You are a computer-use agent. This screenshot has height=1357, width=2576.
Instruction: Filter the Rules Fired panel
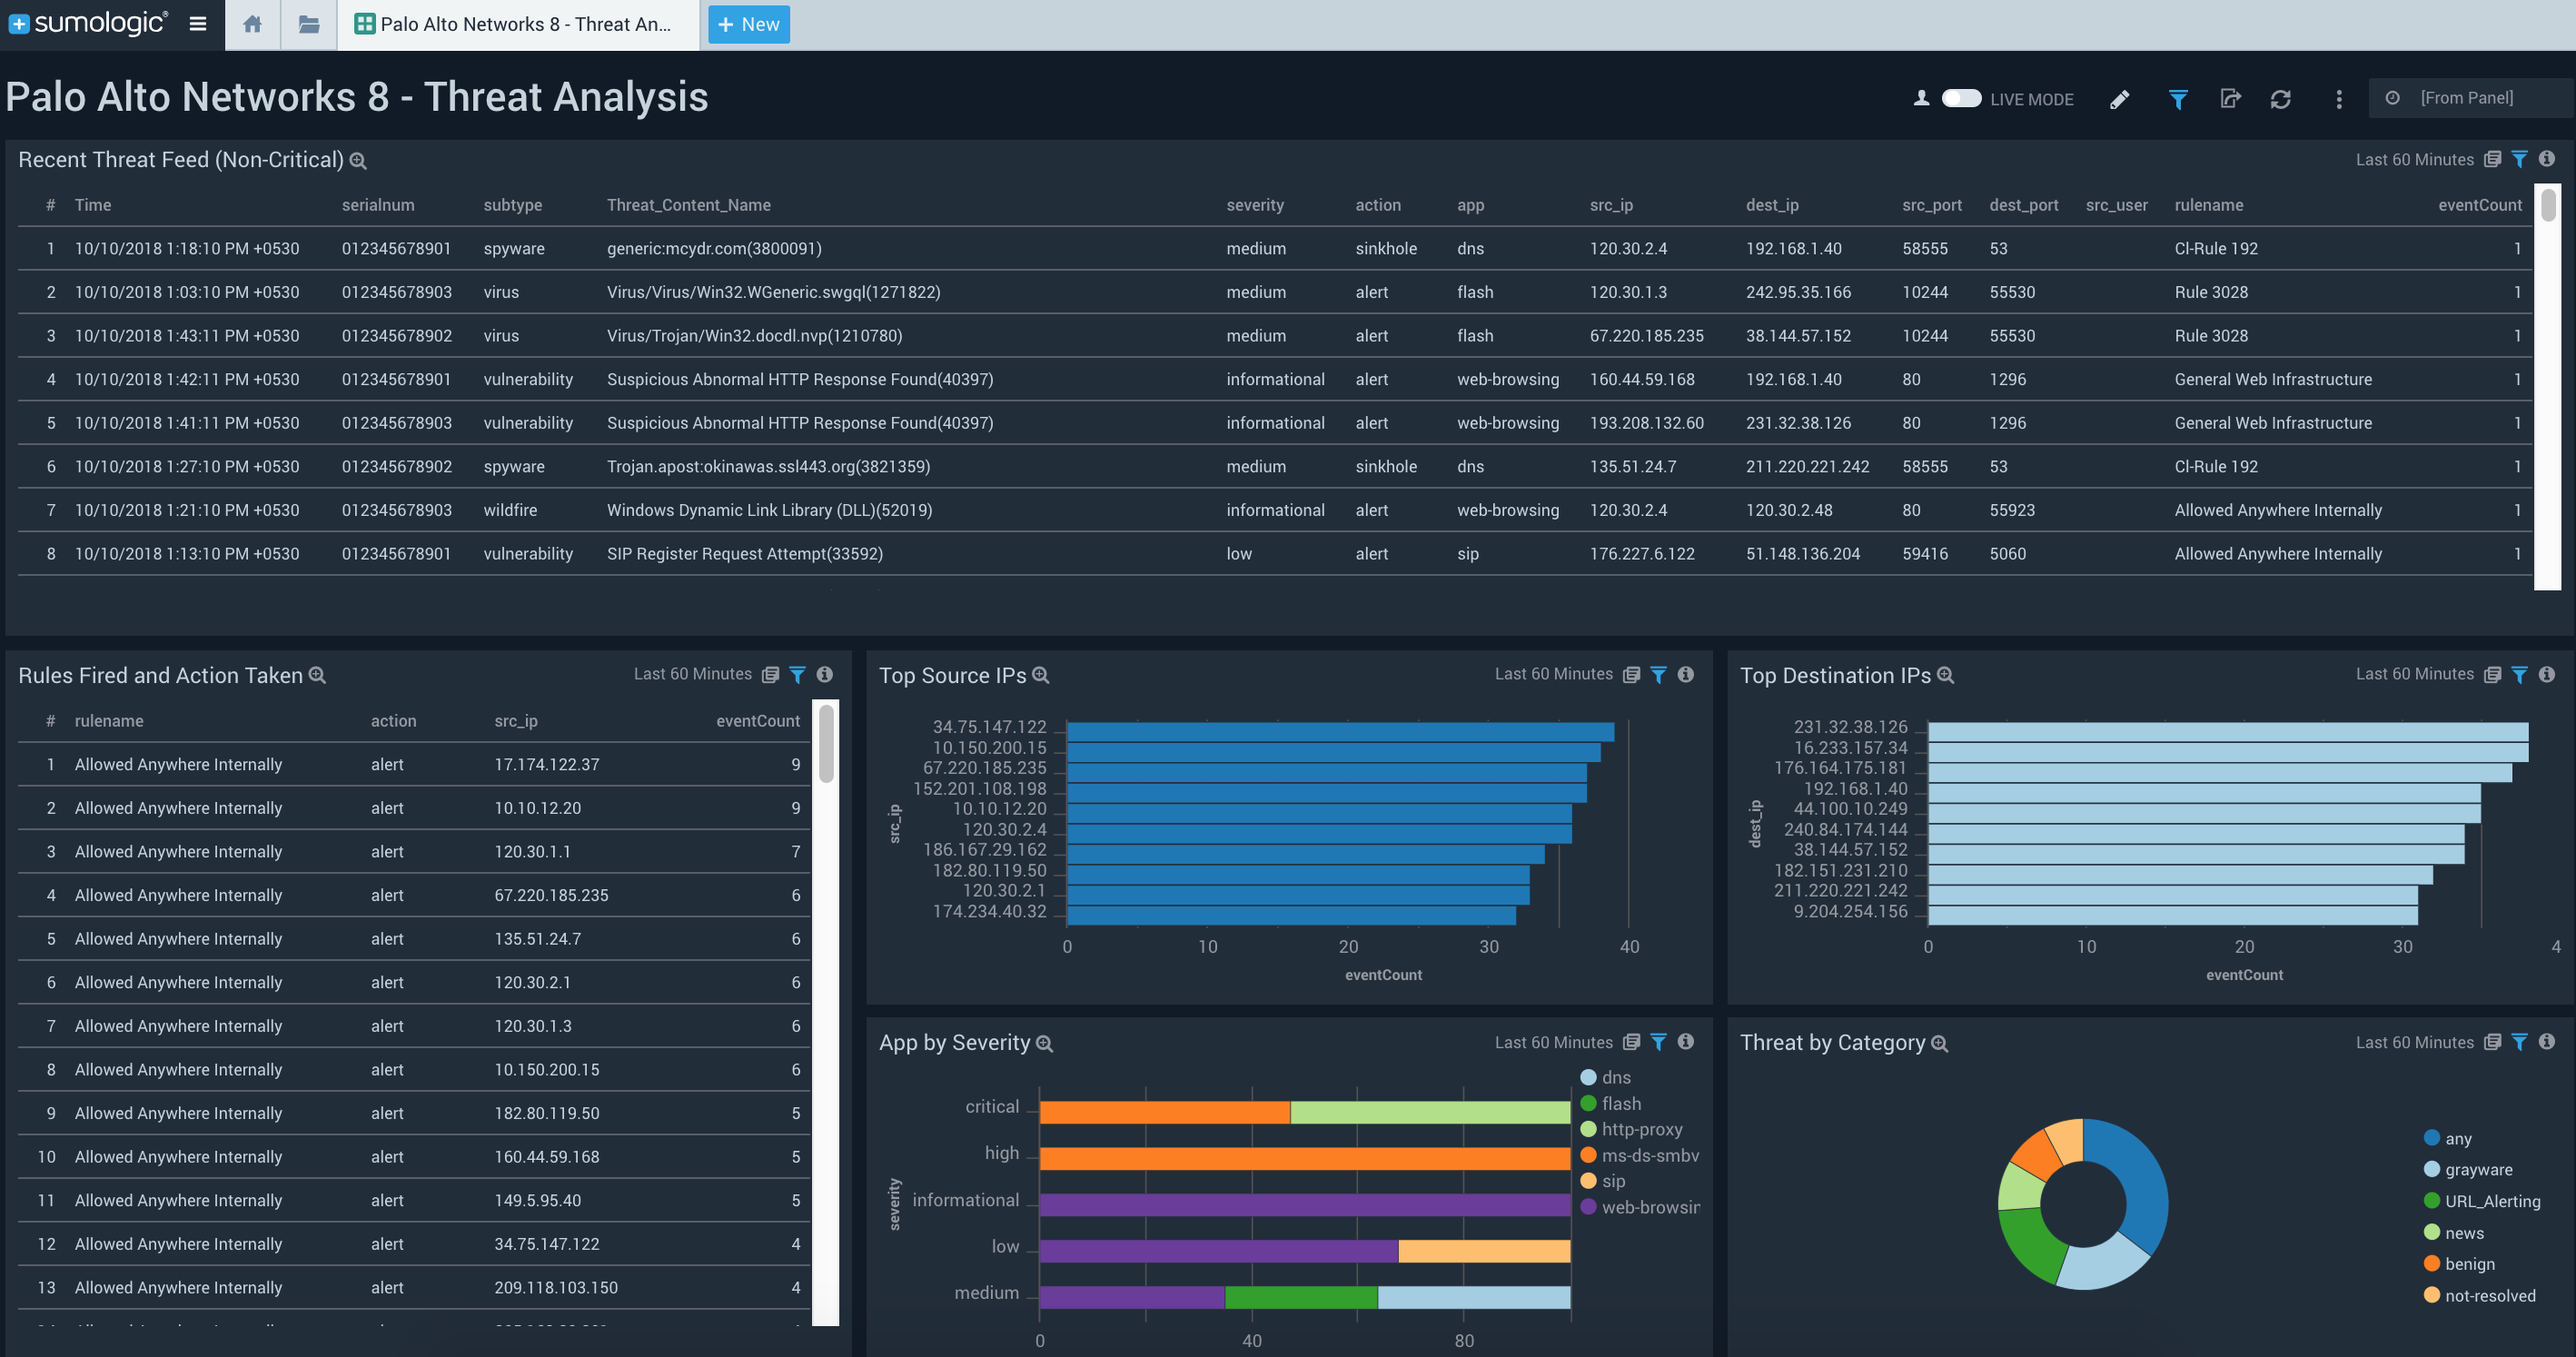coord(797,674)
